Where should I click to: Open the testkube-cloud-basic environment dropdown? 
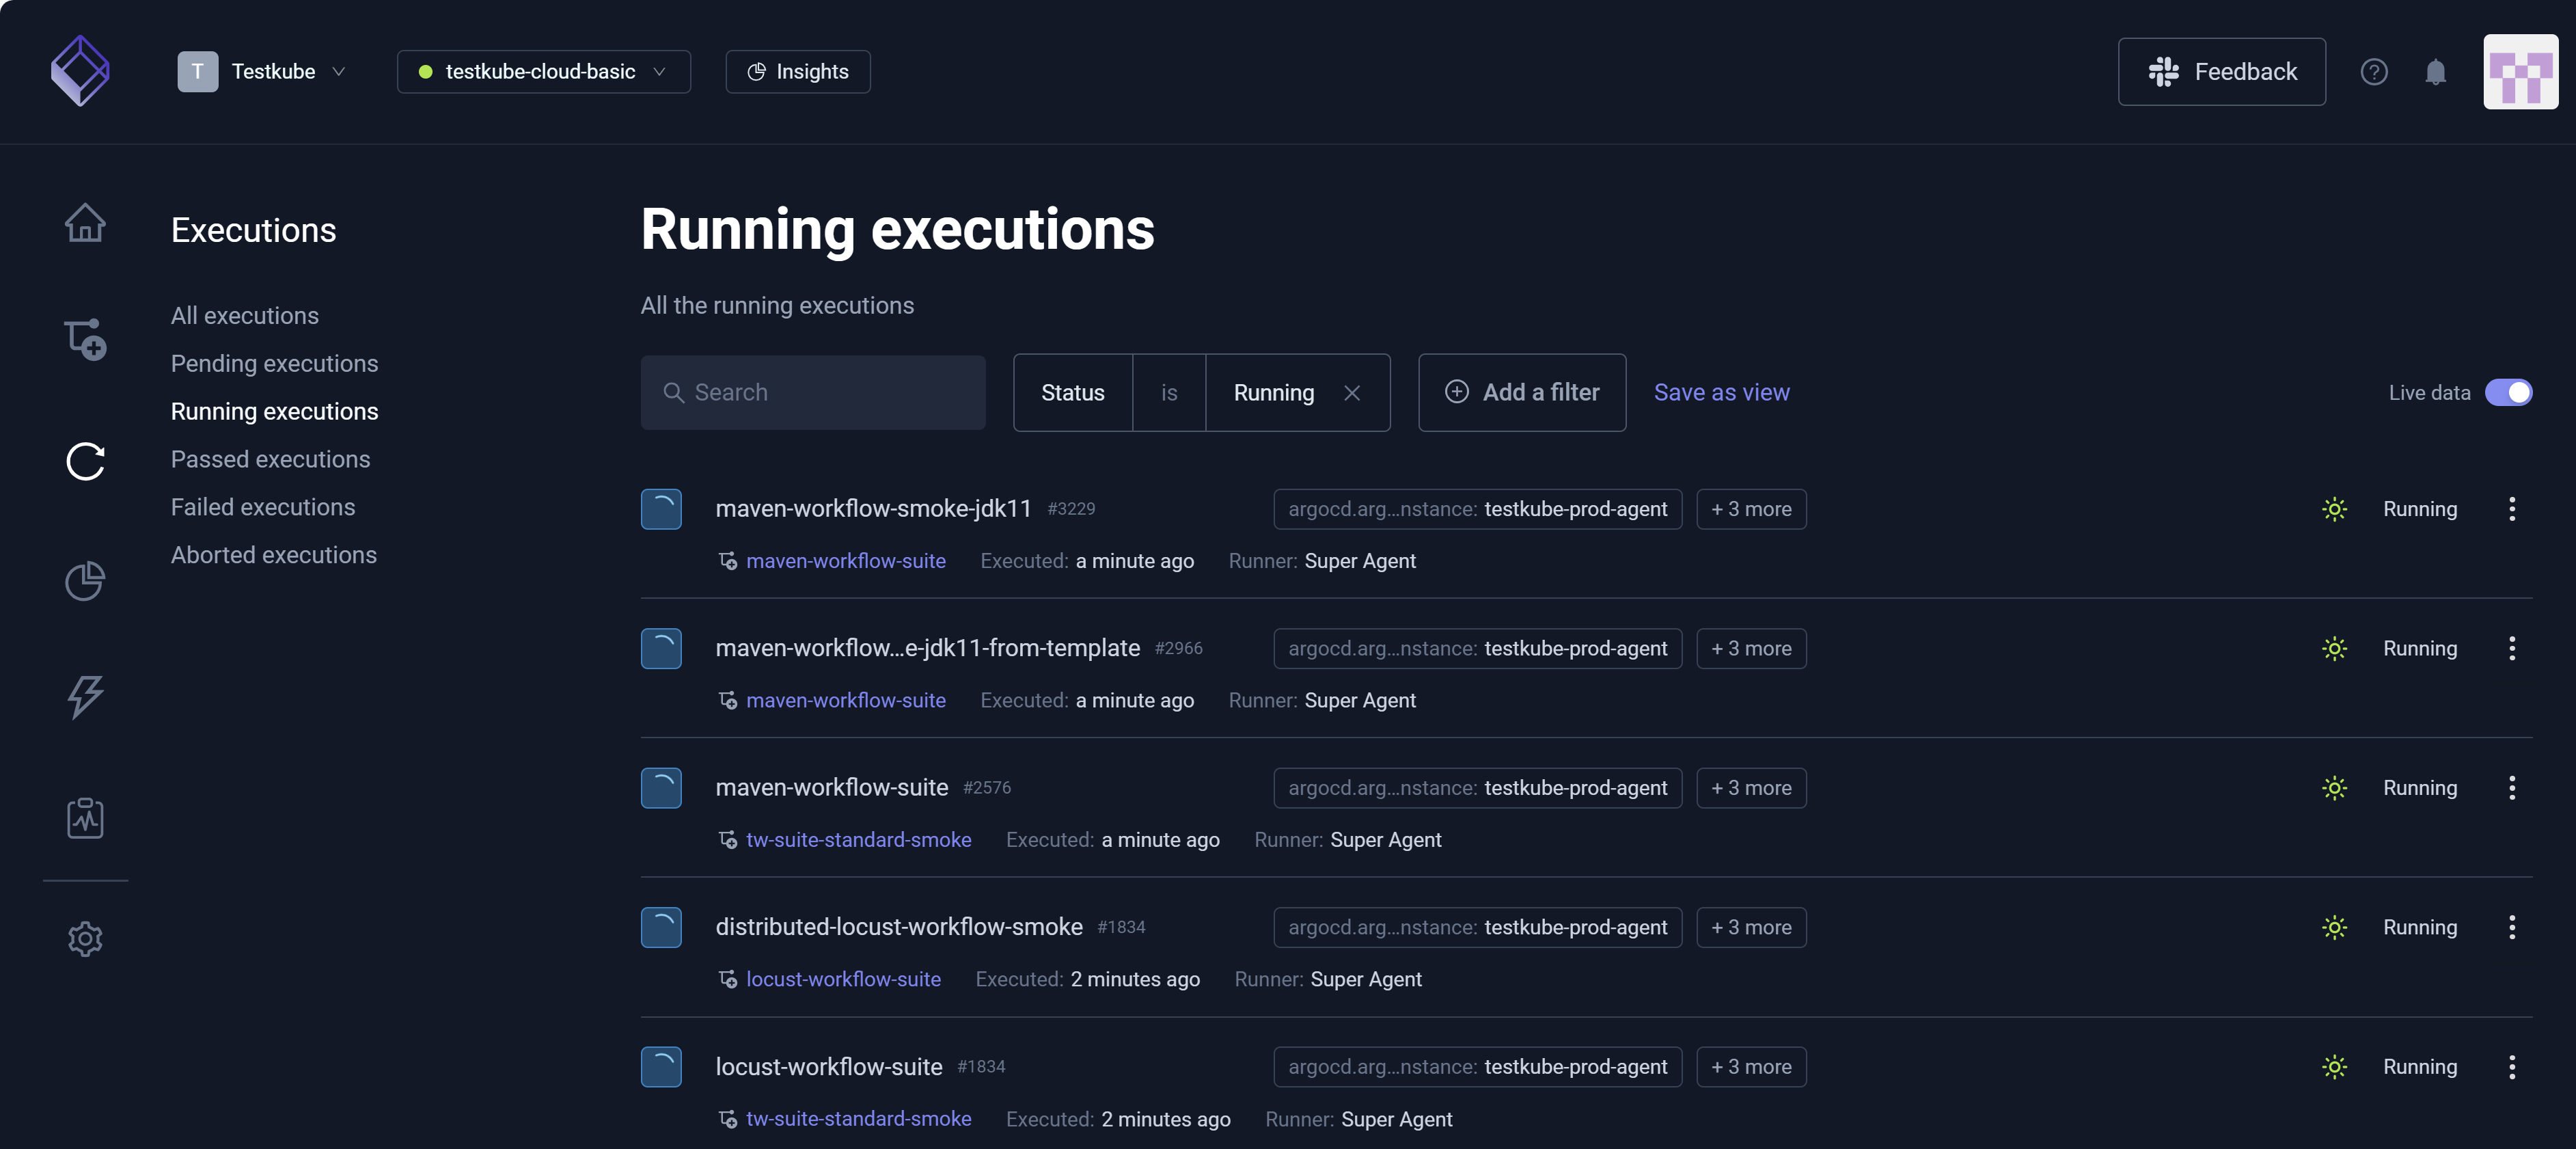[543, 71]
